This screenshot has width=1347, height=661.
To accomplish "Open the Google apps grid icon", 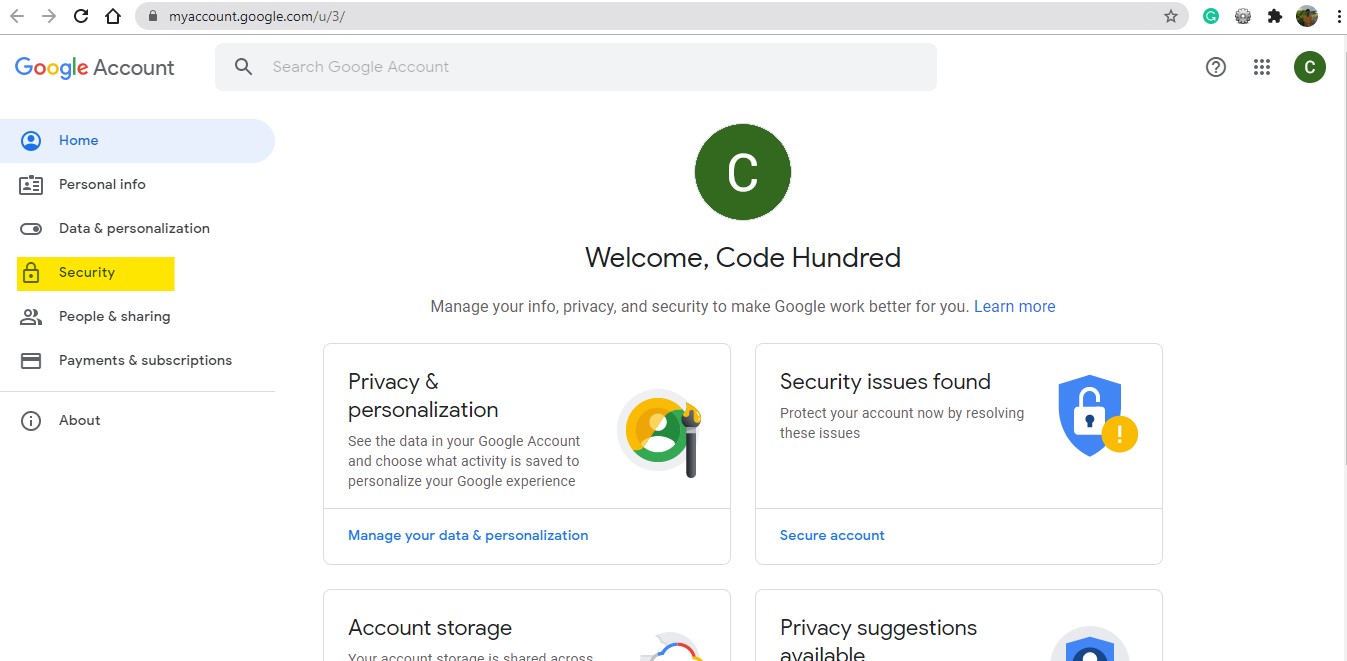I will [x=1262, y=67].
